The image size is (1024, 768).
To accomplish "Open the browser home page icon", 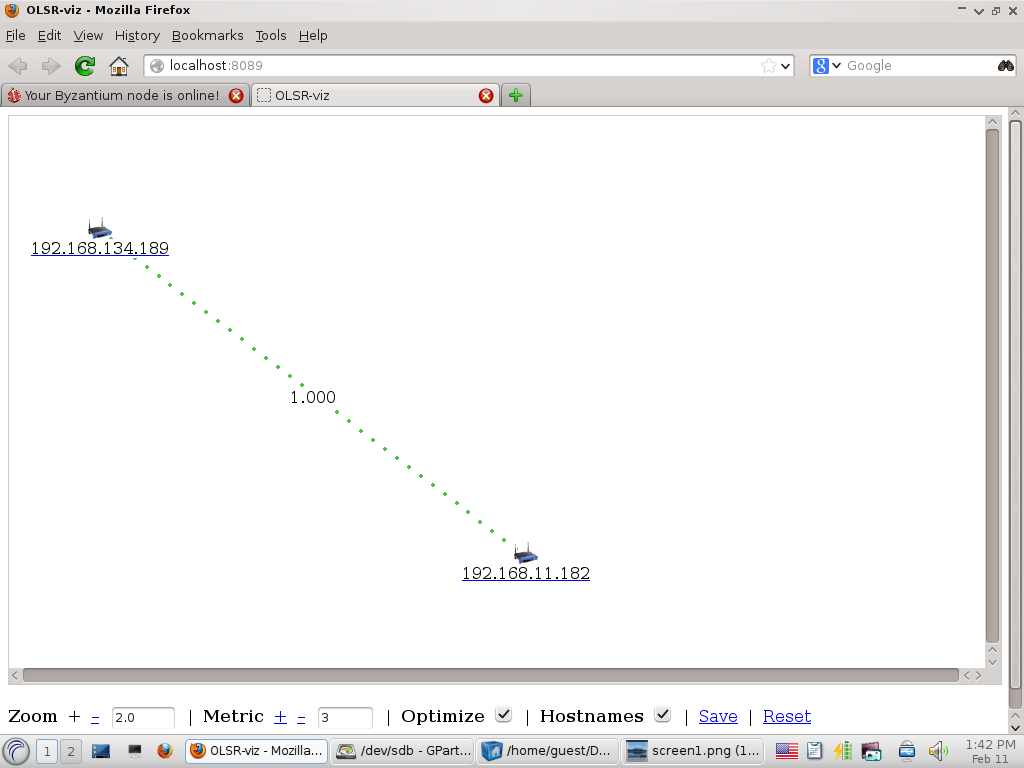I will pos(119,66).
